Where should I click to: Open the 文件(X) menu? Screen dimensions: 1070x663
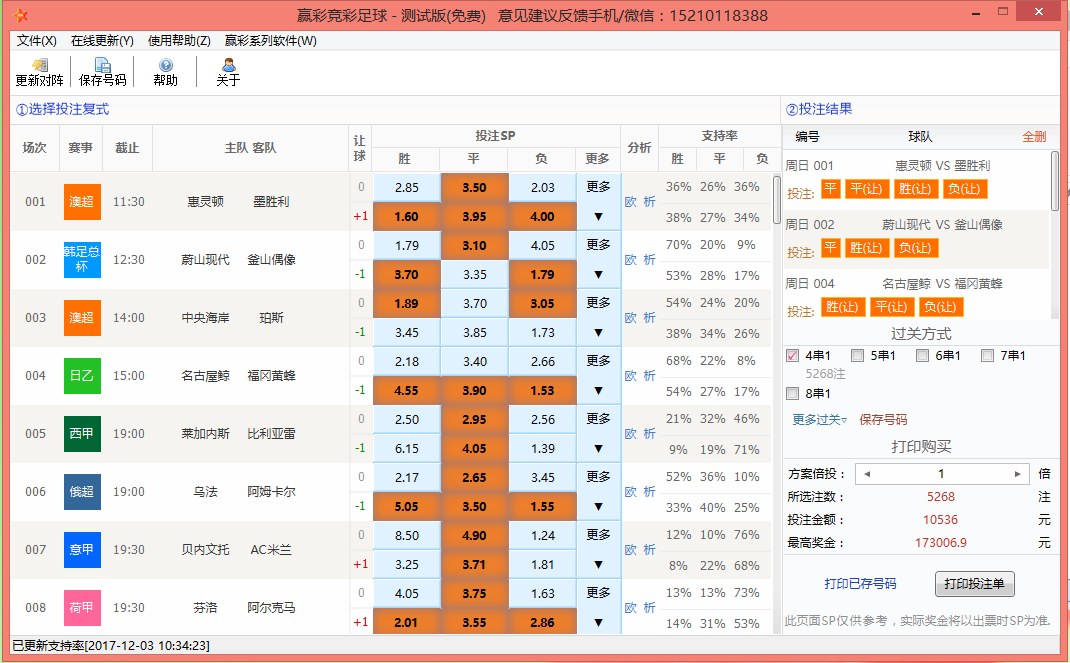36,41
